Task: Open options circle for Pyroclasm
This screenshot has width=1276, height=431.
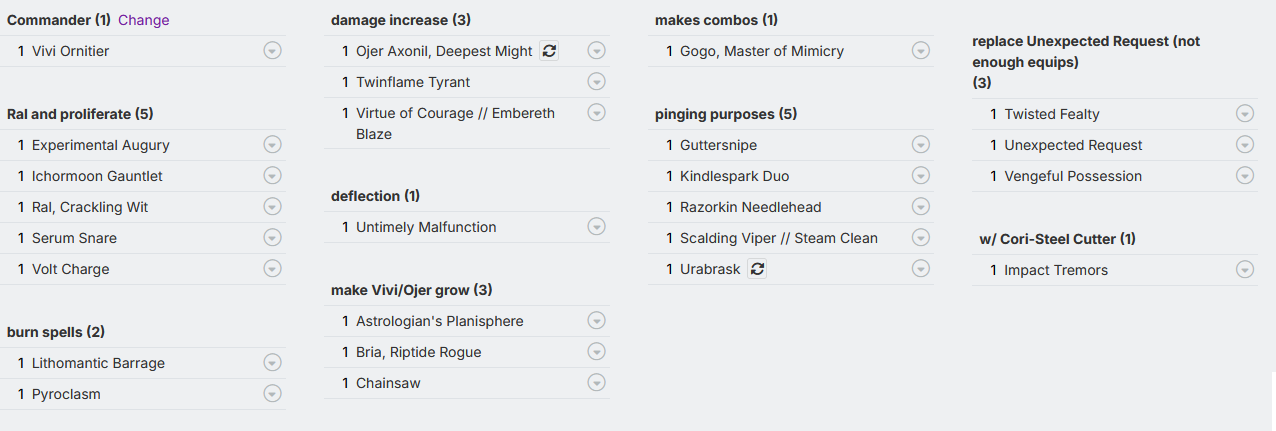Action: (272, 394)
